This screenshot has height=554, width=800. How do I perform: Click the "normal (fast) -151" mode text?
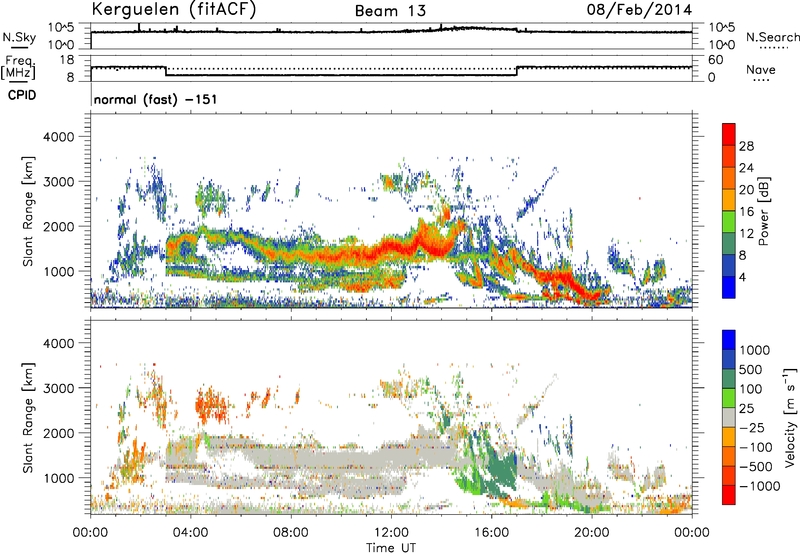pos(156,99)
